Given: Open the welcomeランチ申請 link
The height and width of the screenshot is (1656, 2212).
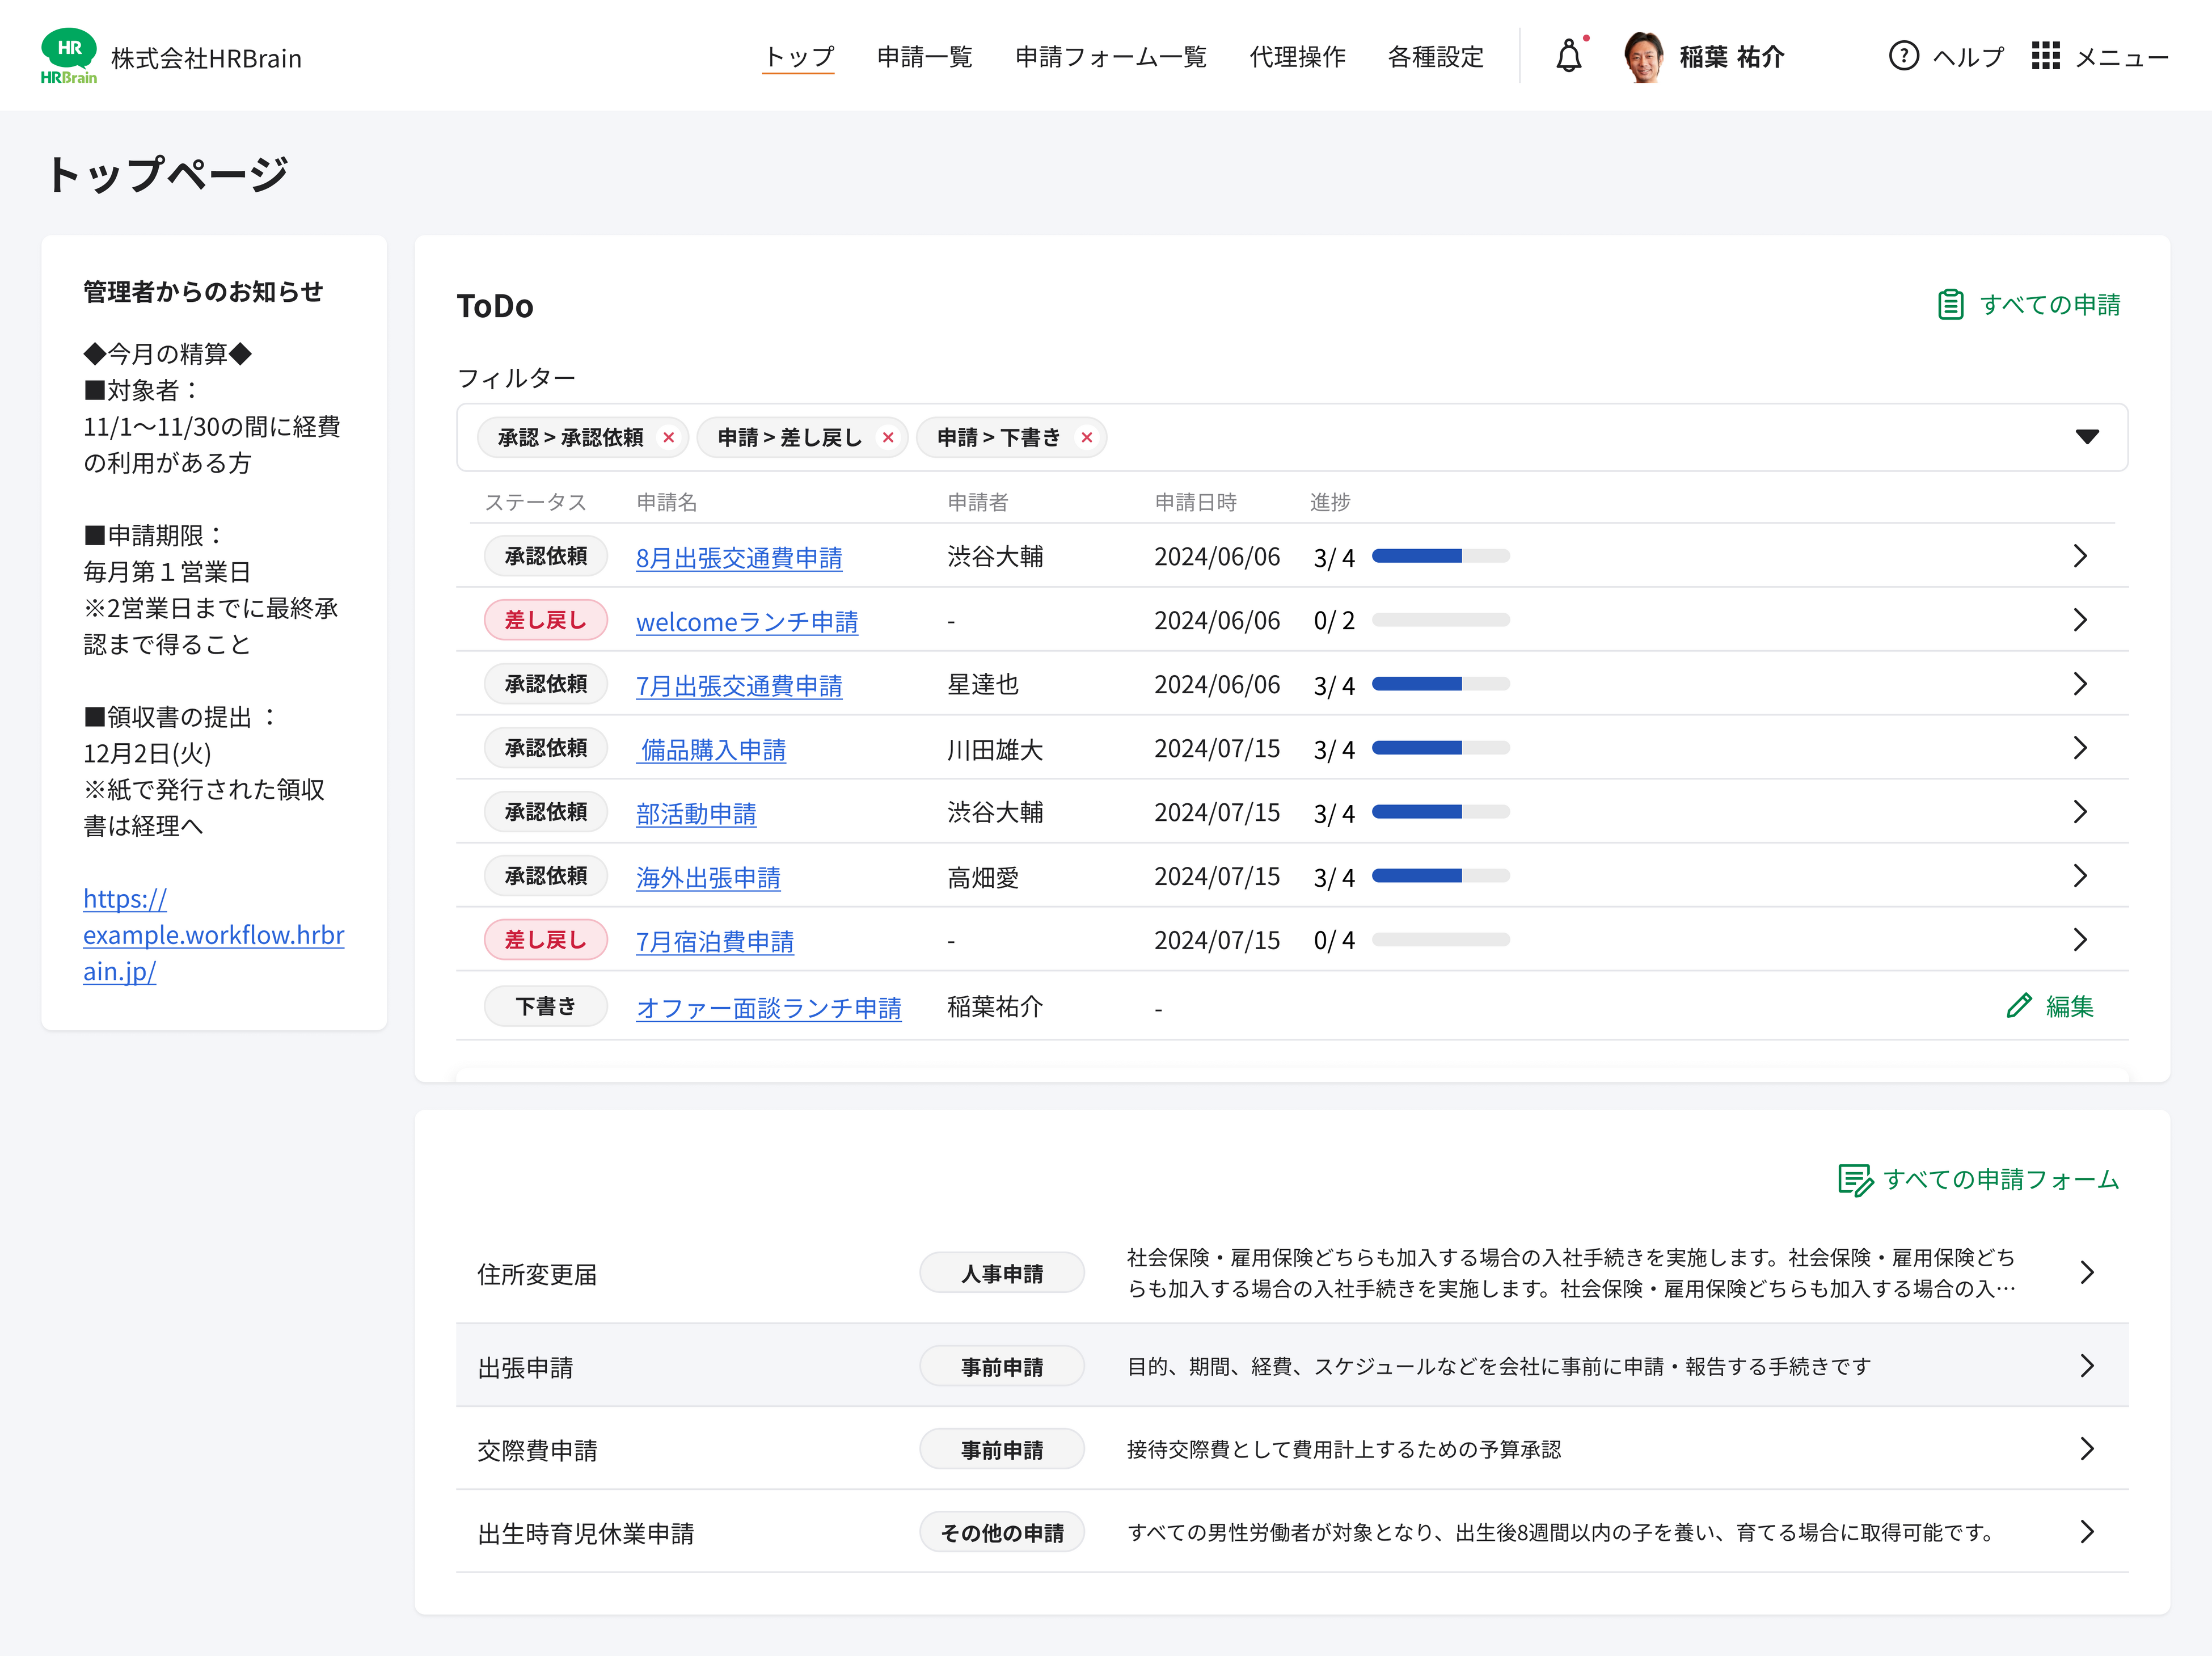Looking at the screenshot, I should tap(746, 622).
